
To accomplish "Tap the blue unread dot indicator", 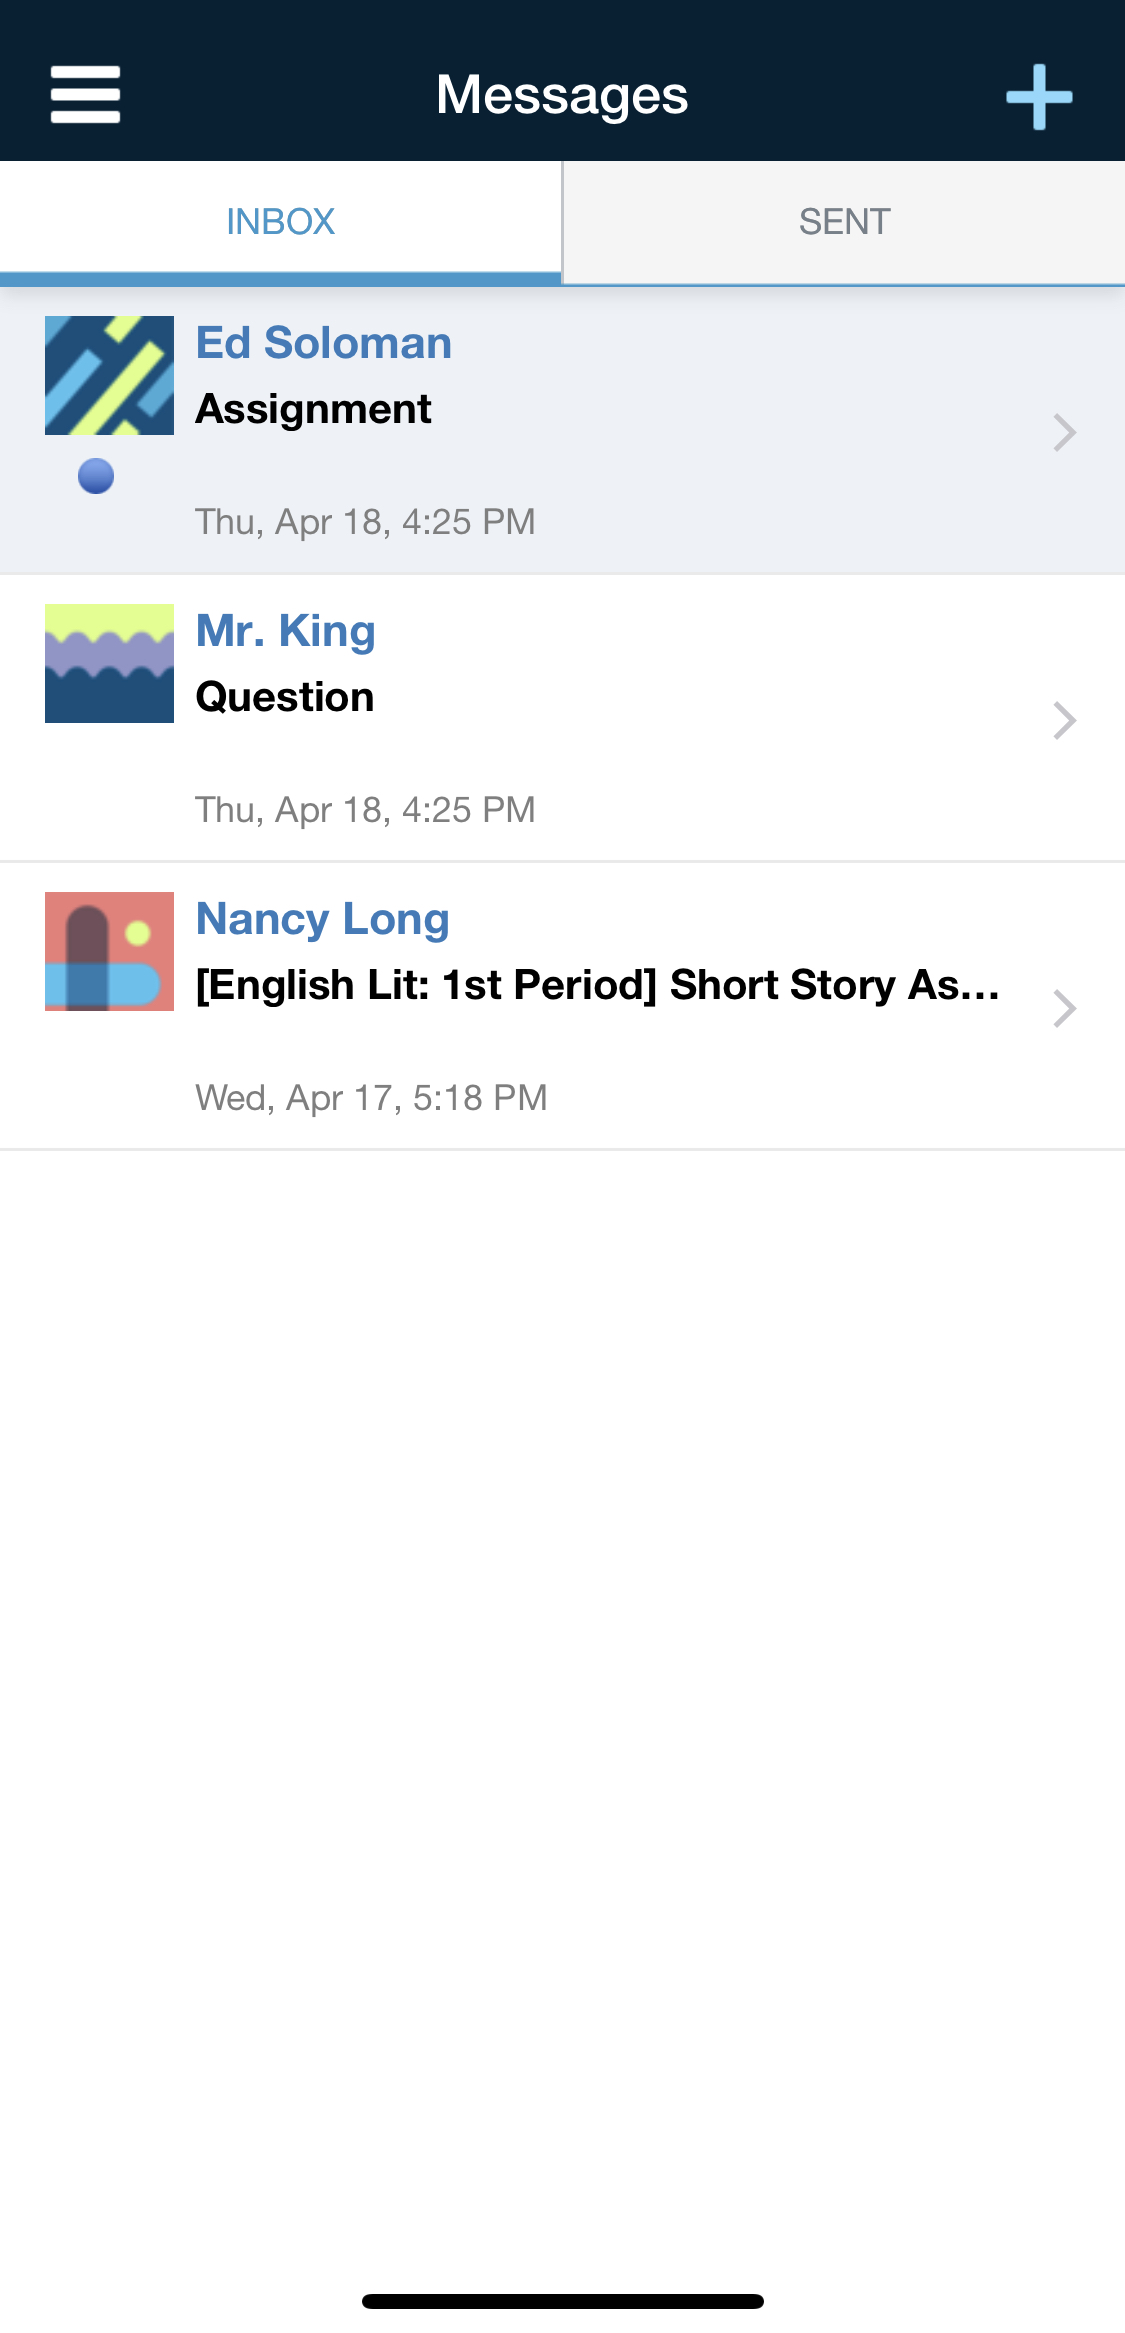I will coord(96,476).
